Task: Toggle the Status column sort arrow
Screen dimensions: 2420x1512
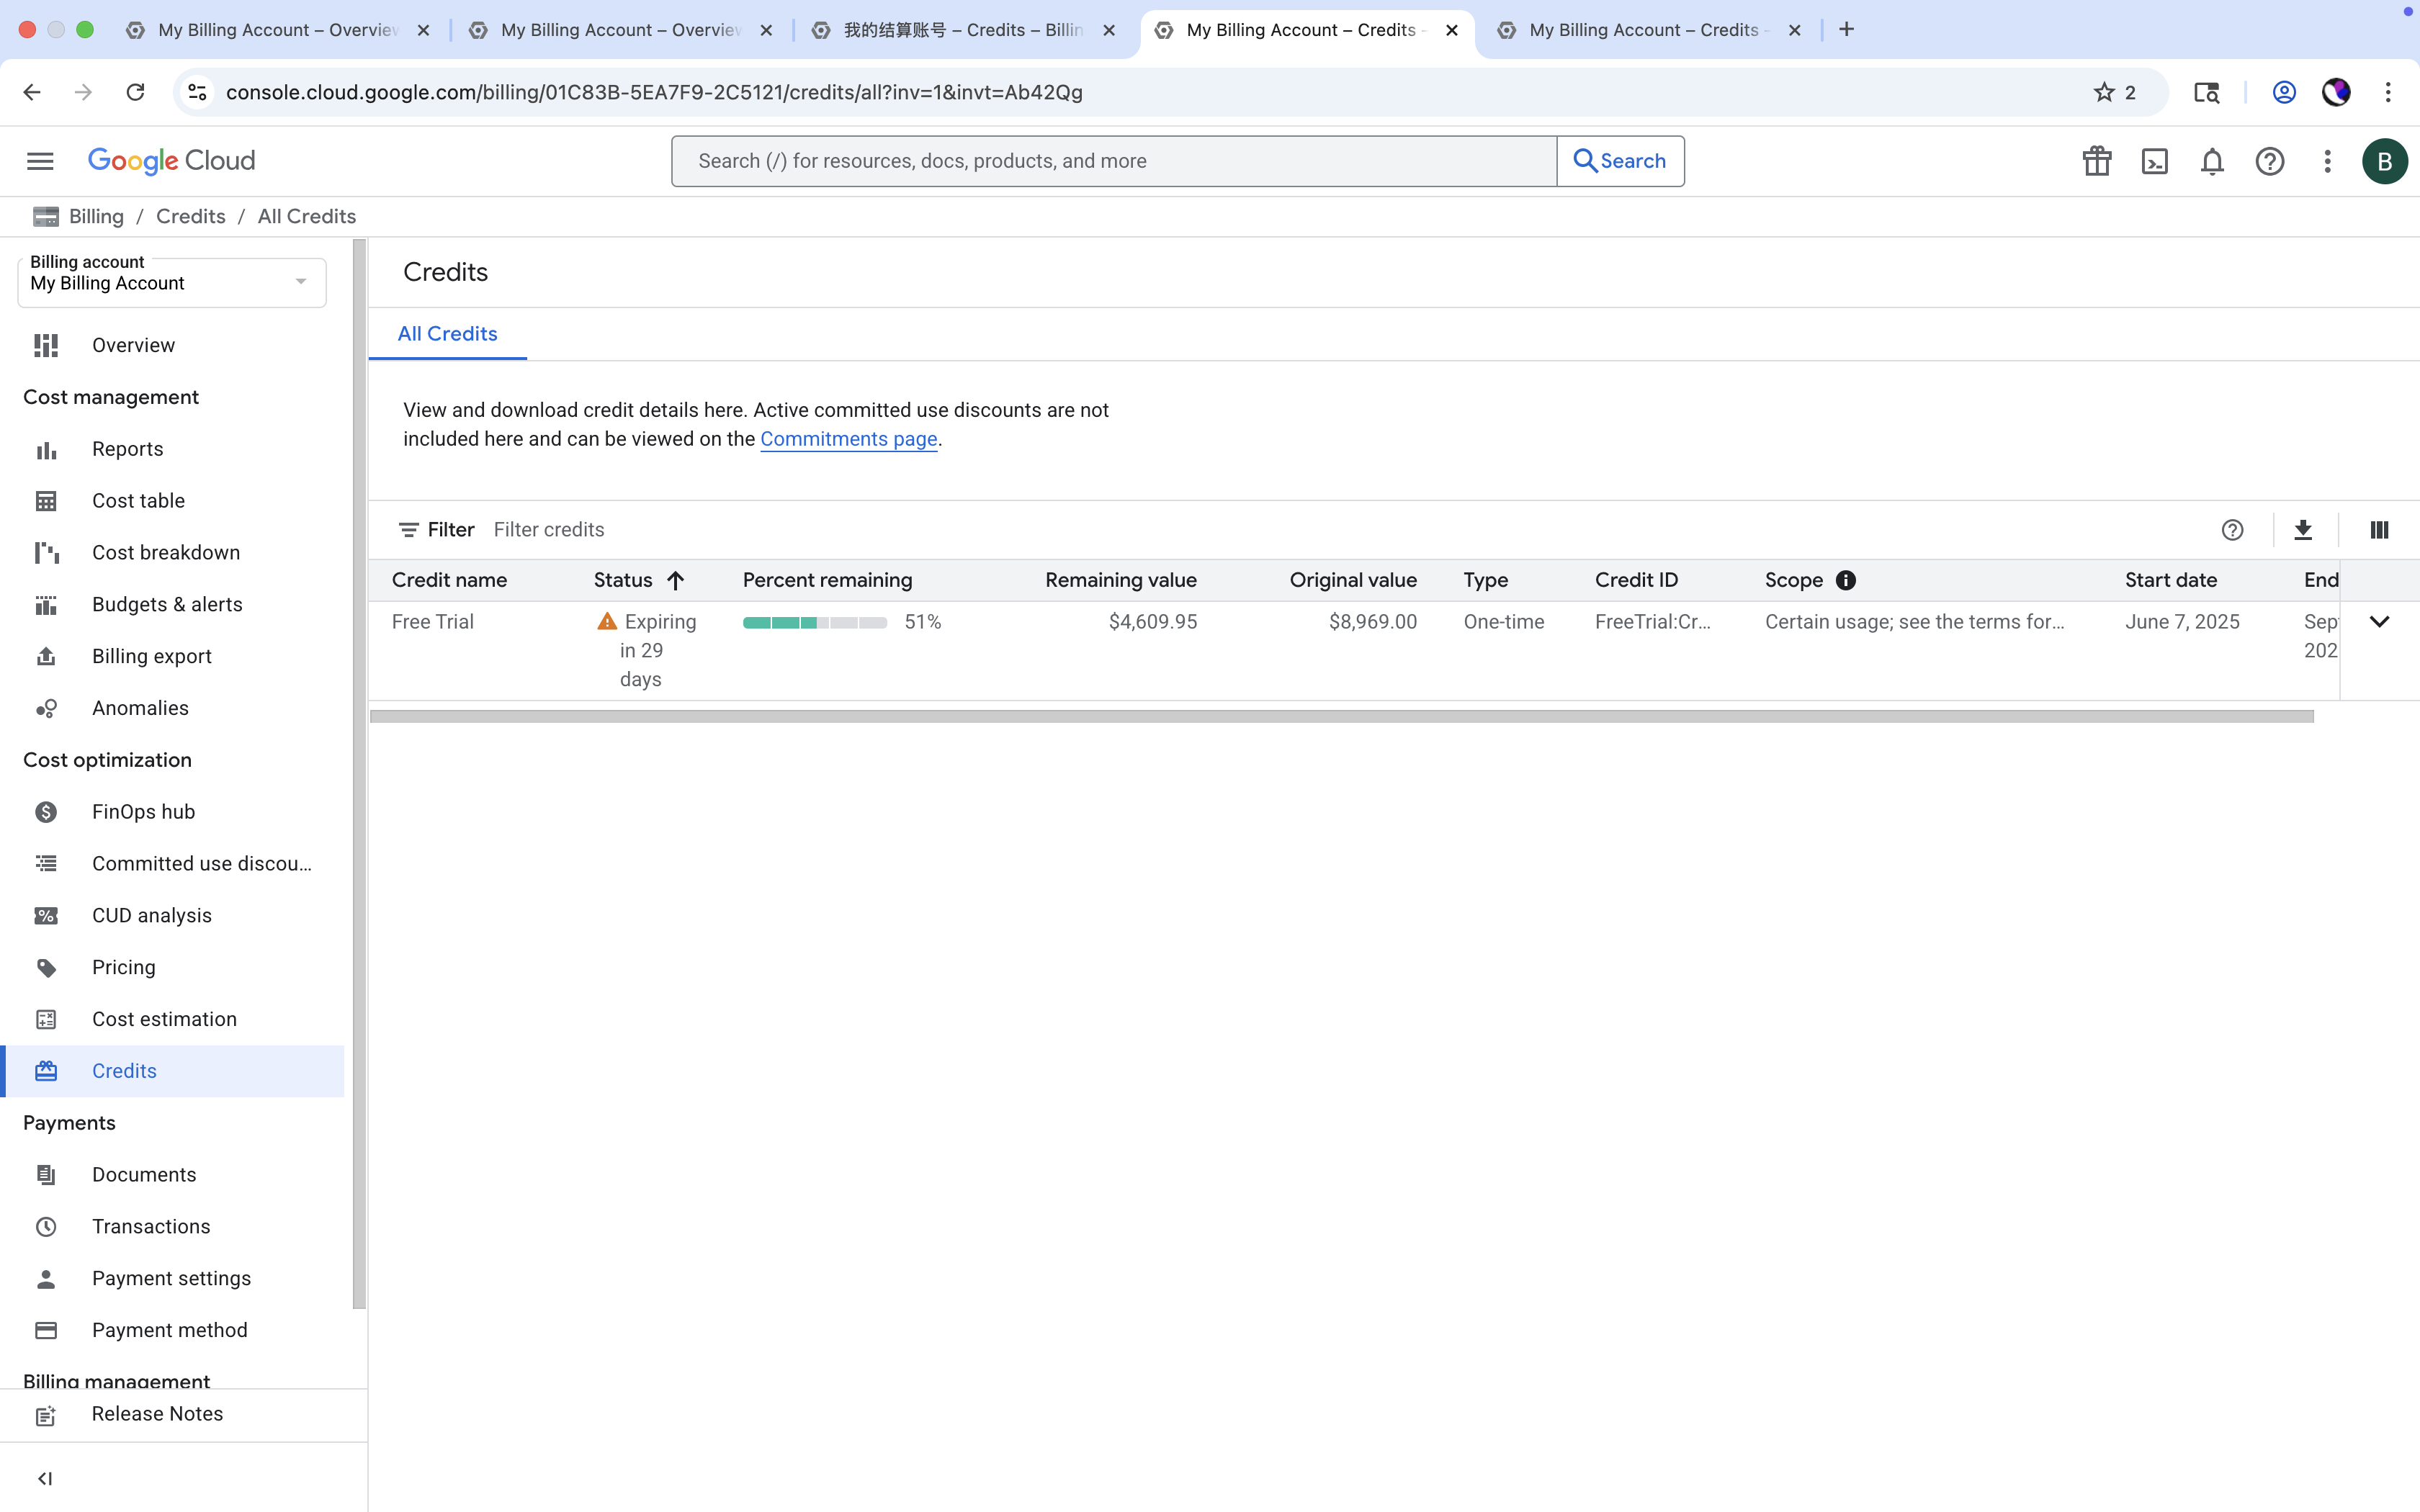Action: pos(675,580)
